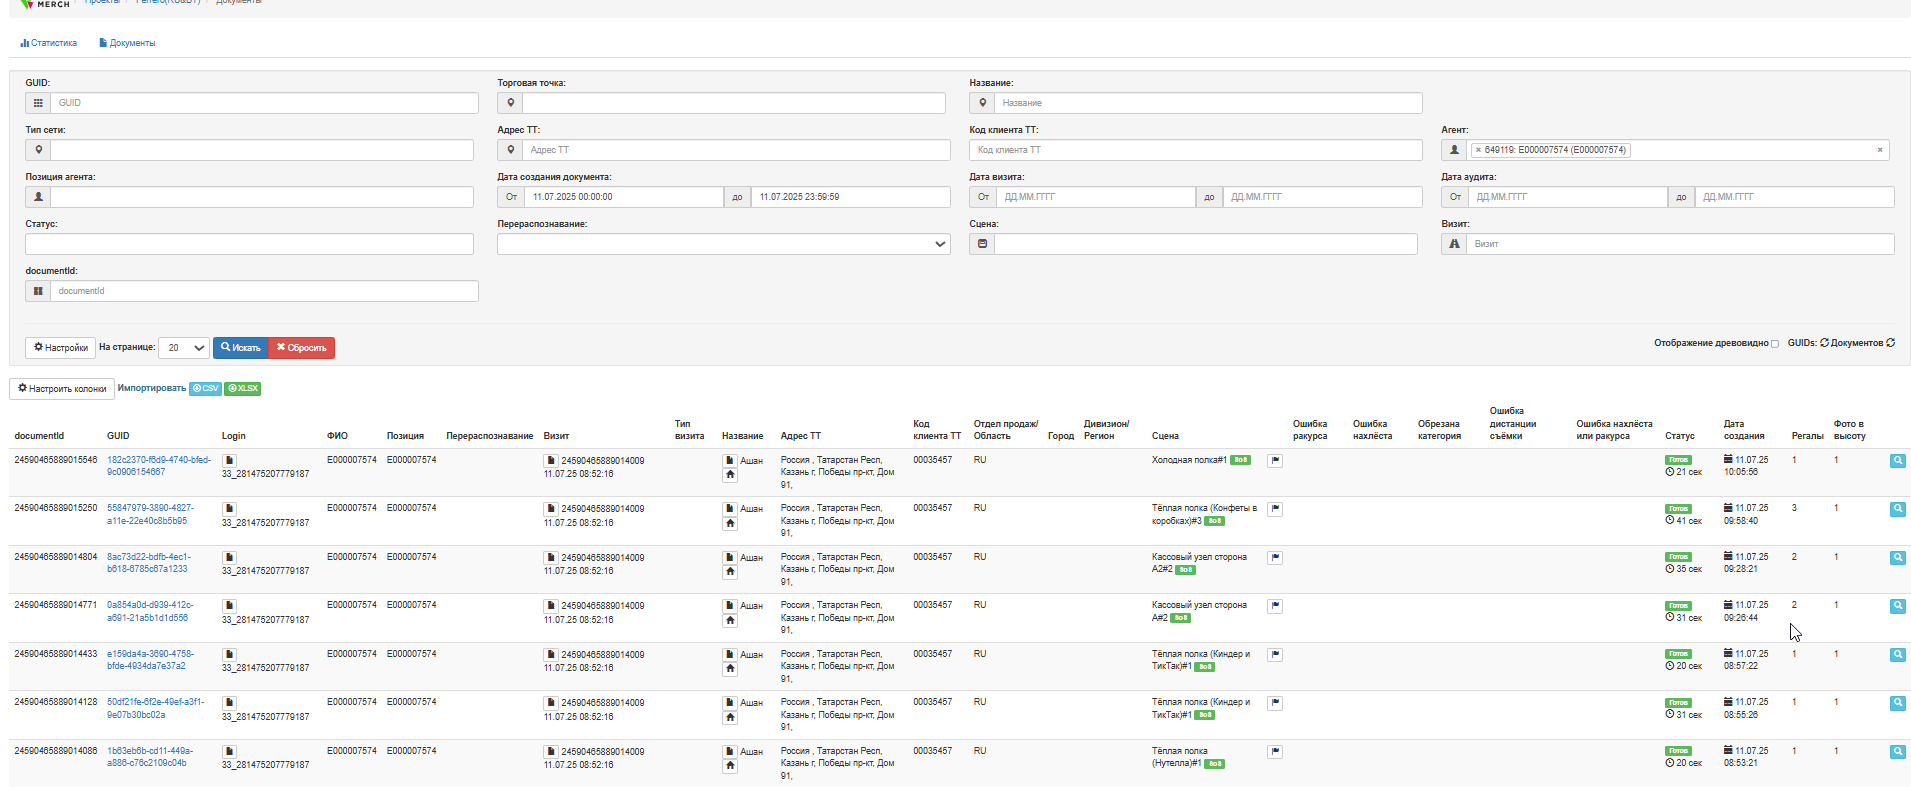This screenshot has height=809, width=1911.
Task: Switch to Документы tab
Action: pos(127,43)
